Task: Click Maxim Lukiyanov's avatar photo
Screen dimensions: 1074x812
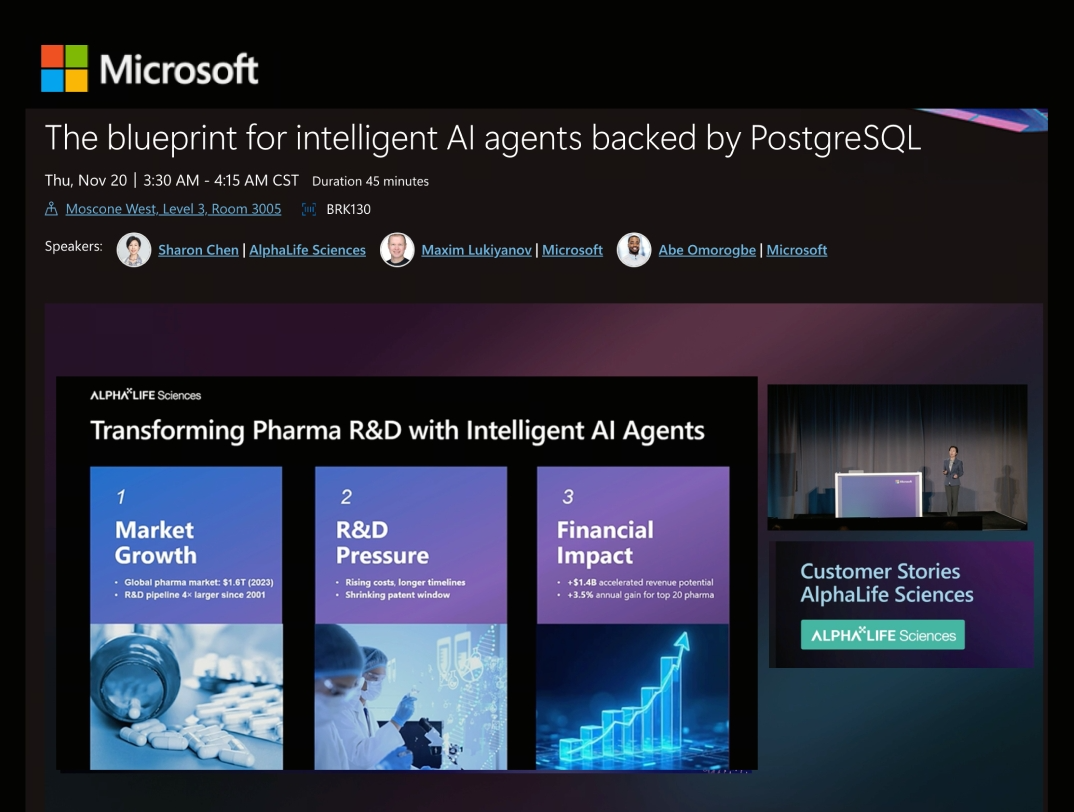Action: click(x=397, y=250)
